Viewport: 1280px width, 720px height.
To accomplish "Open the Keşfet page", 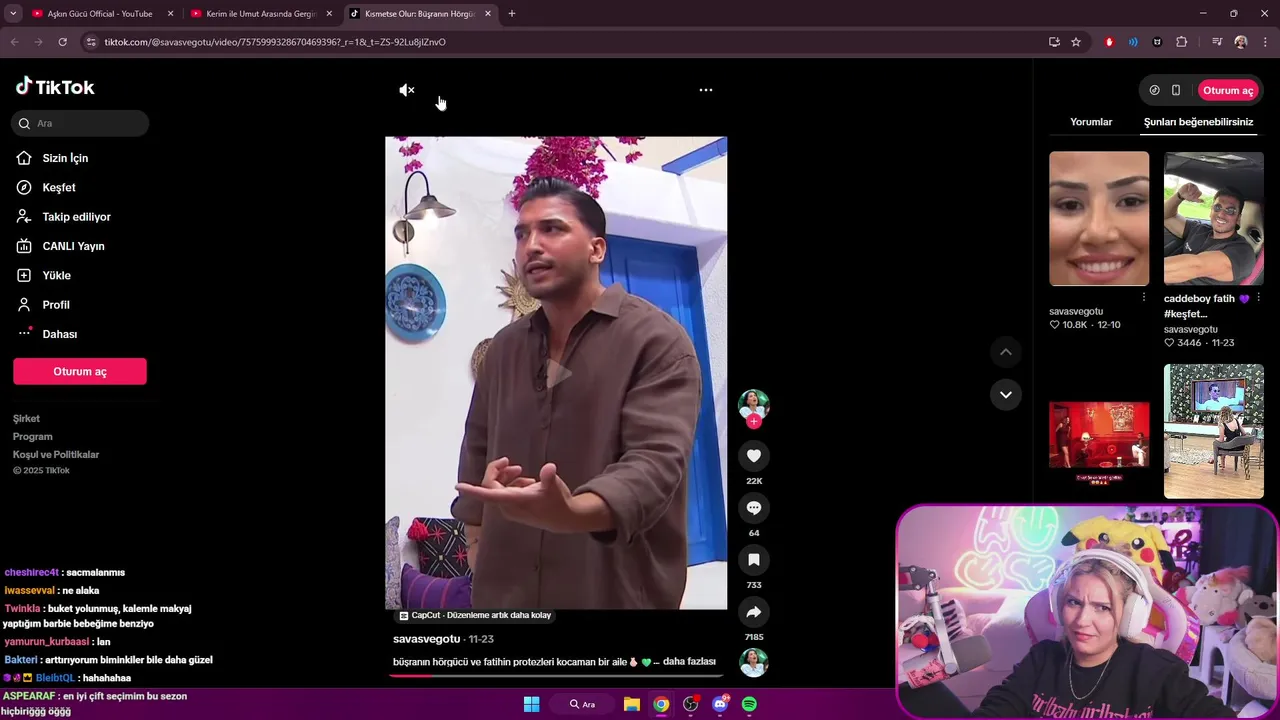I will [x=58, y=188].
